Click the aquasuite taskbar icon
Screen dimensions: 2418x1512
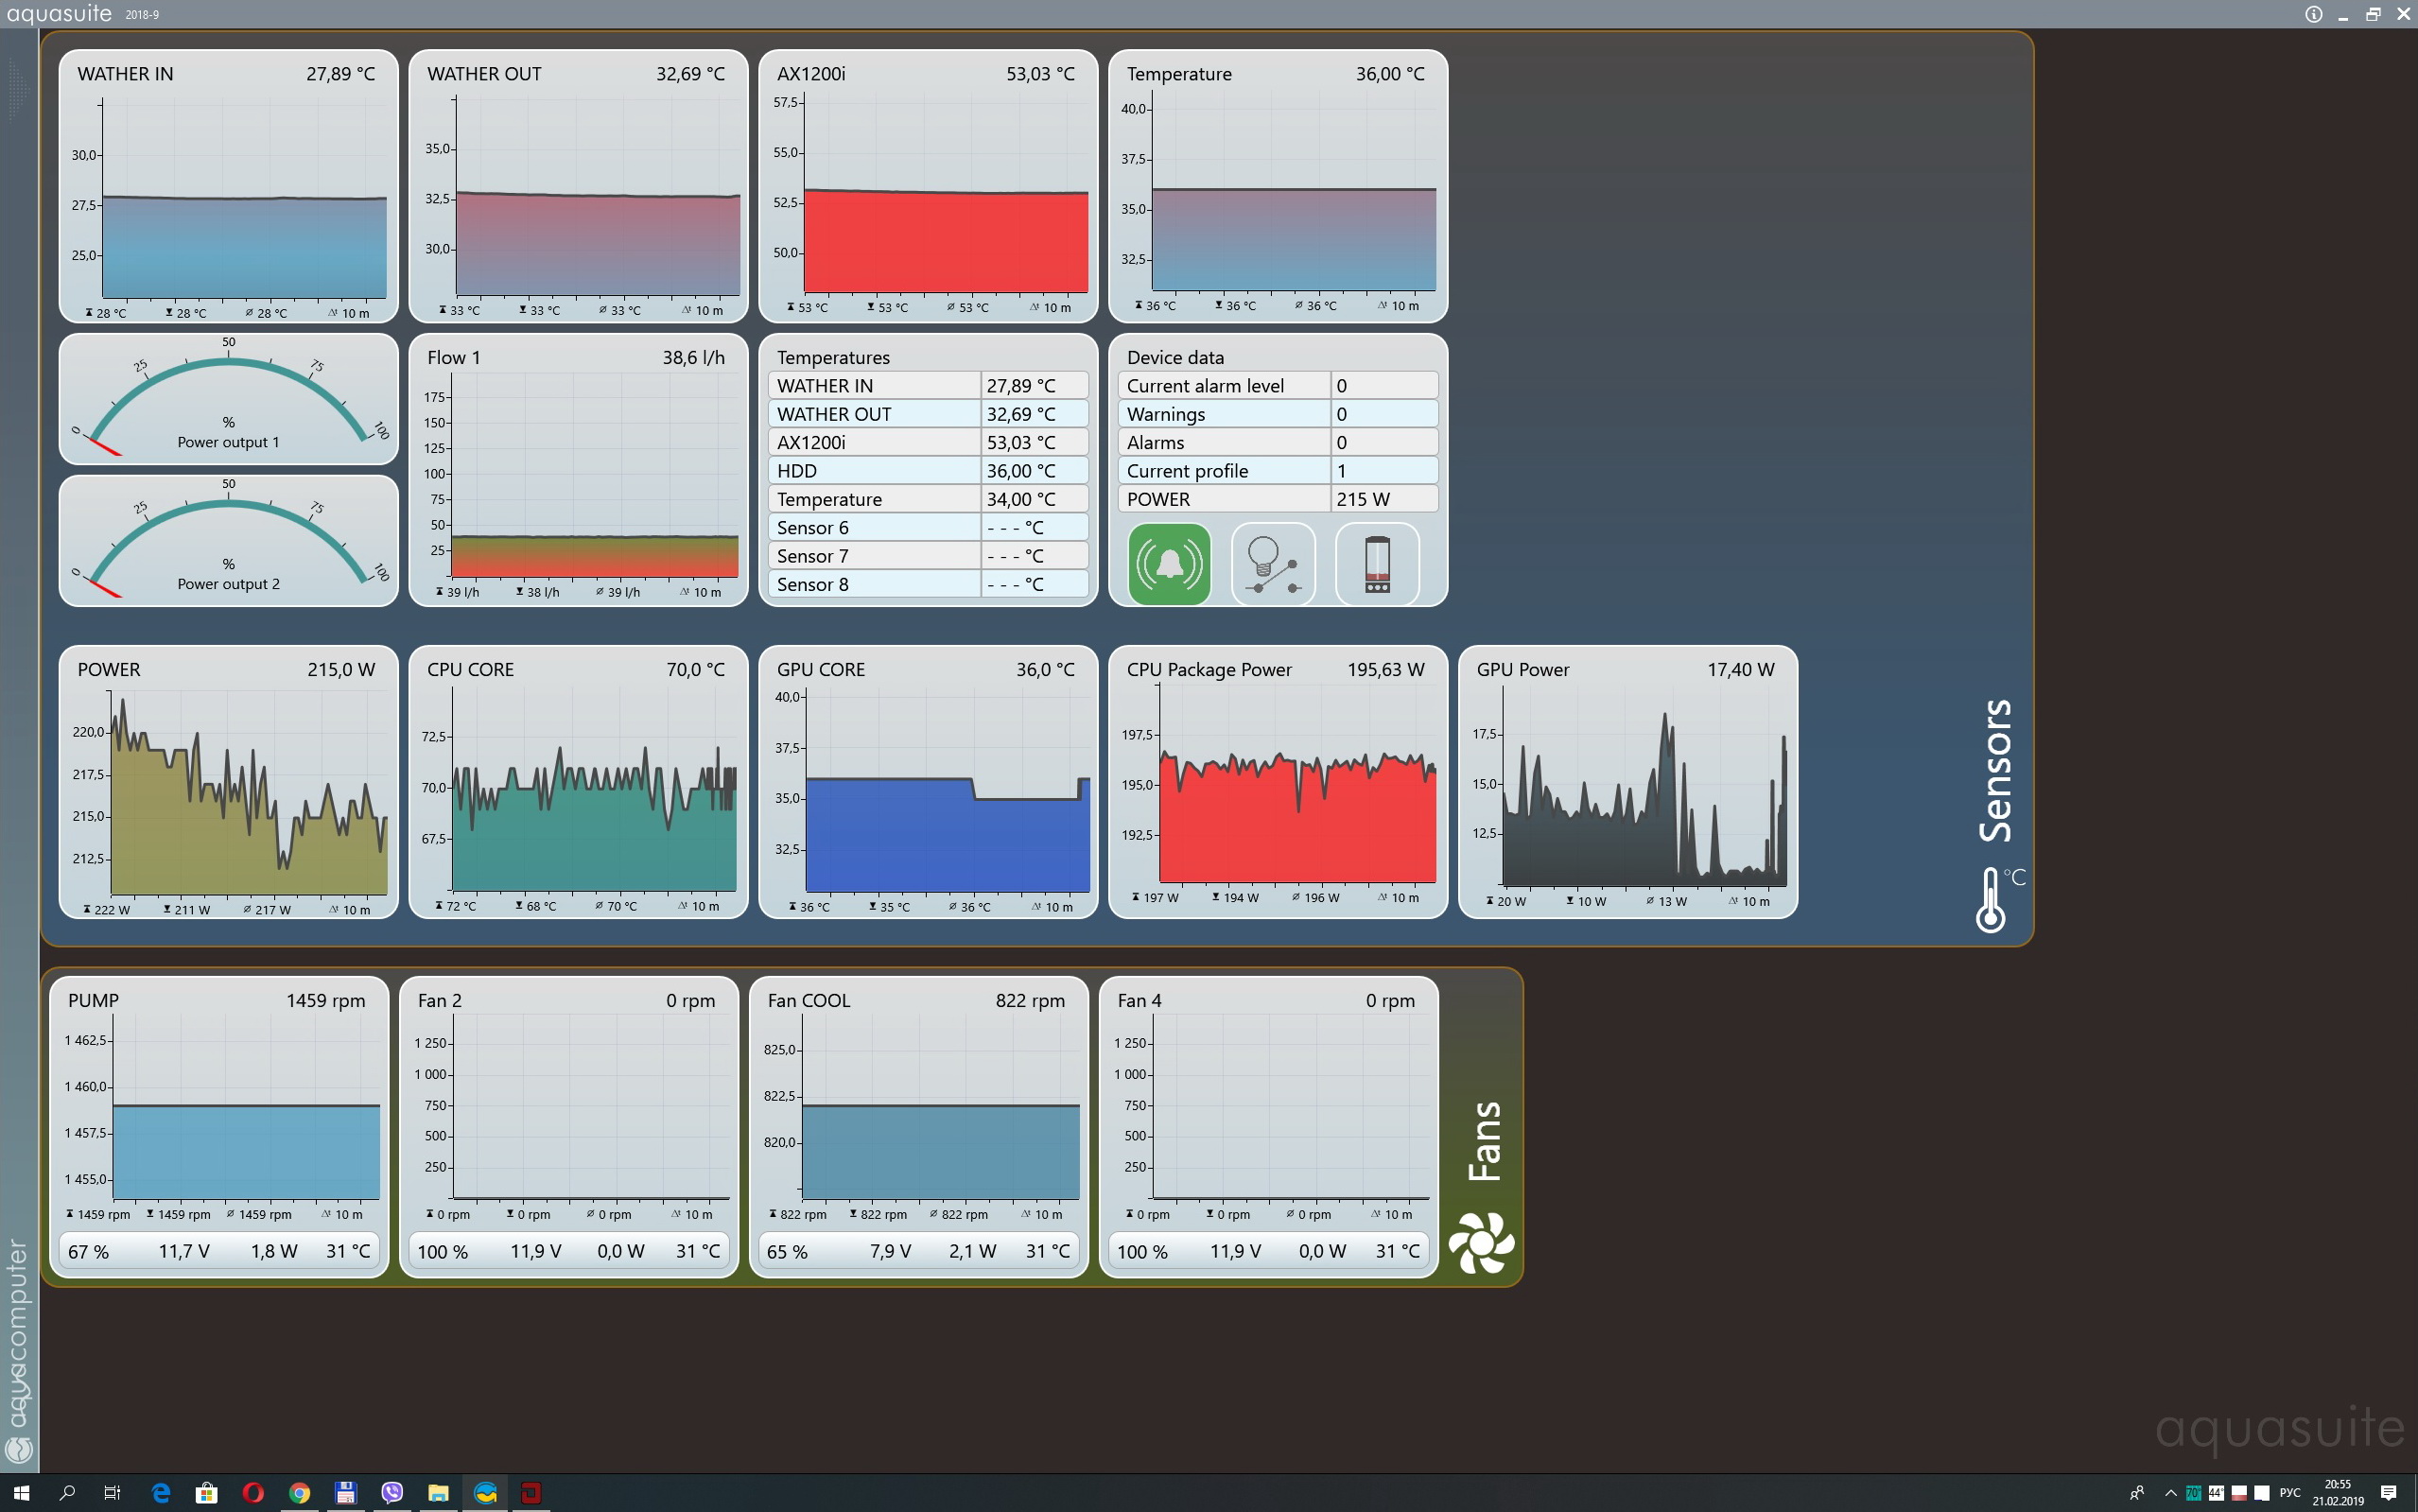point(486,1493)
